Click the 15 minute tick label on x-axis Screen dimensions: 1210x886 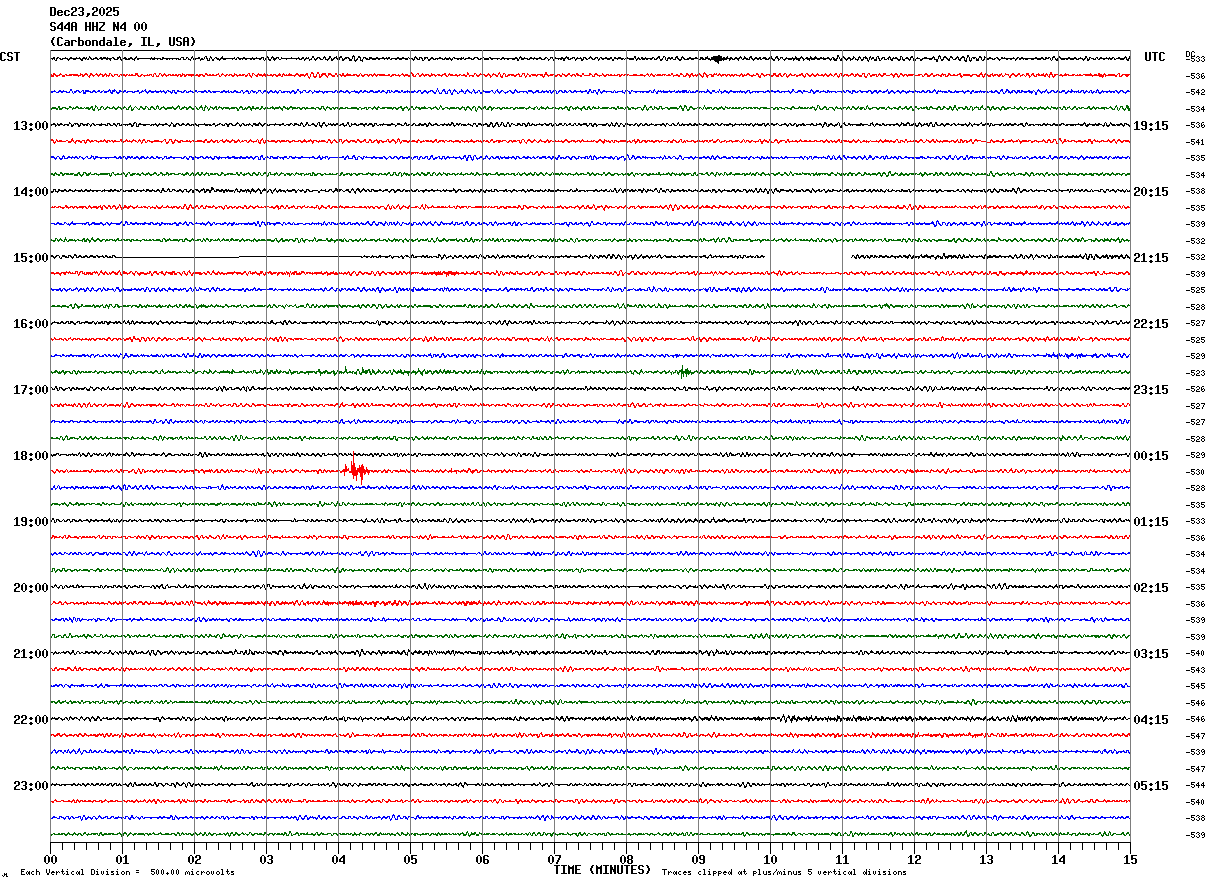1129,859
